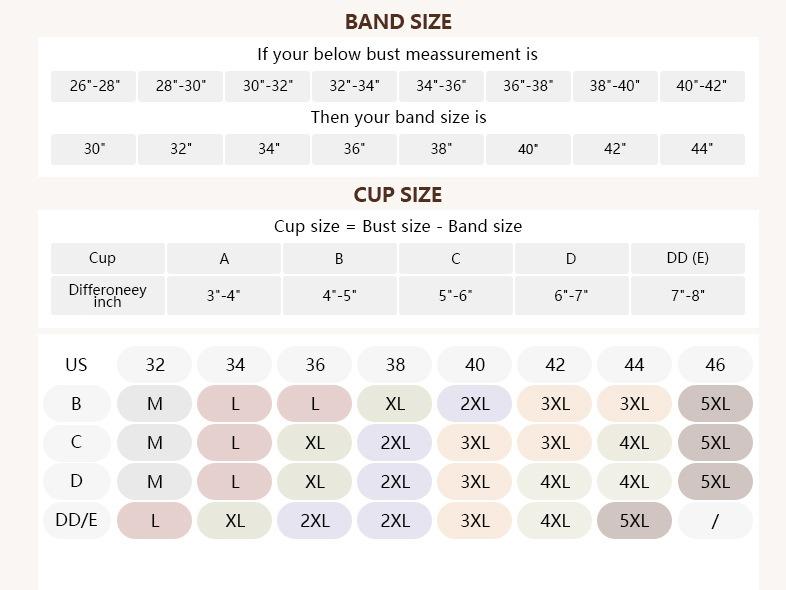Select the 40"-42" below bust measurement cell
Viewport: 786px width, 590px height.
coord(702,86)
